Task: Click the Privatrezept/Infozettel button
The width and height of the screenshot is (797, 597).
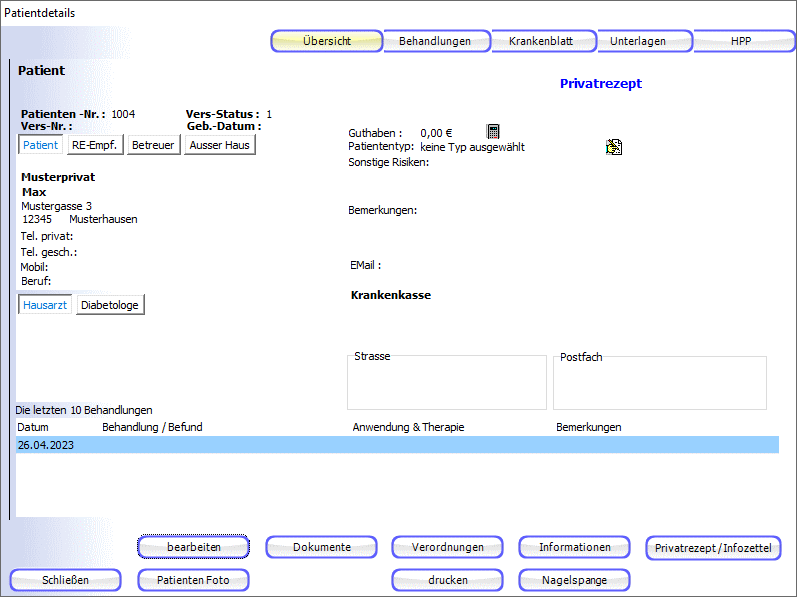Action: [x=713, y=548]
